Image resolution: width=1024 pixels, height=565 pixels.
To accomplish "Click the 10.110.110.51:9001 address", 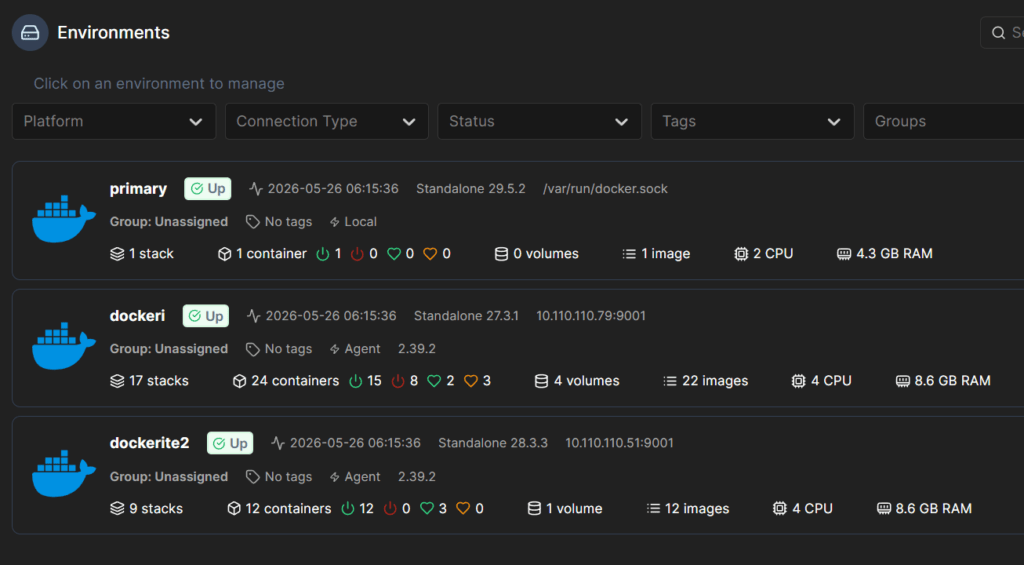I will coord(619,444).
